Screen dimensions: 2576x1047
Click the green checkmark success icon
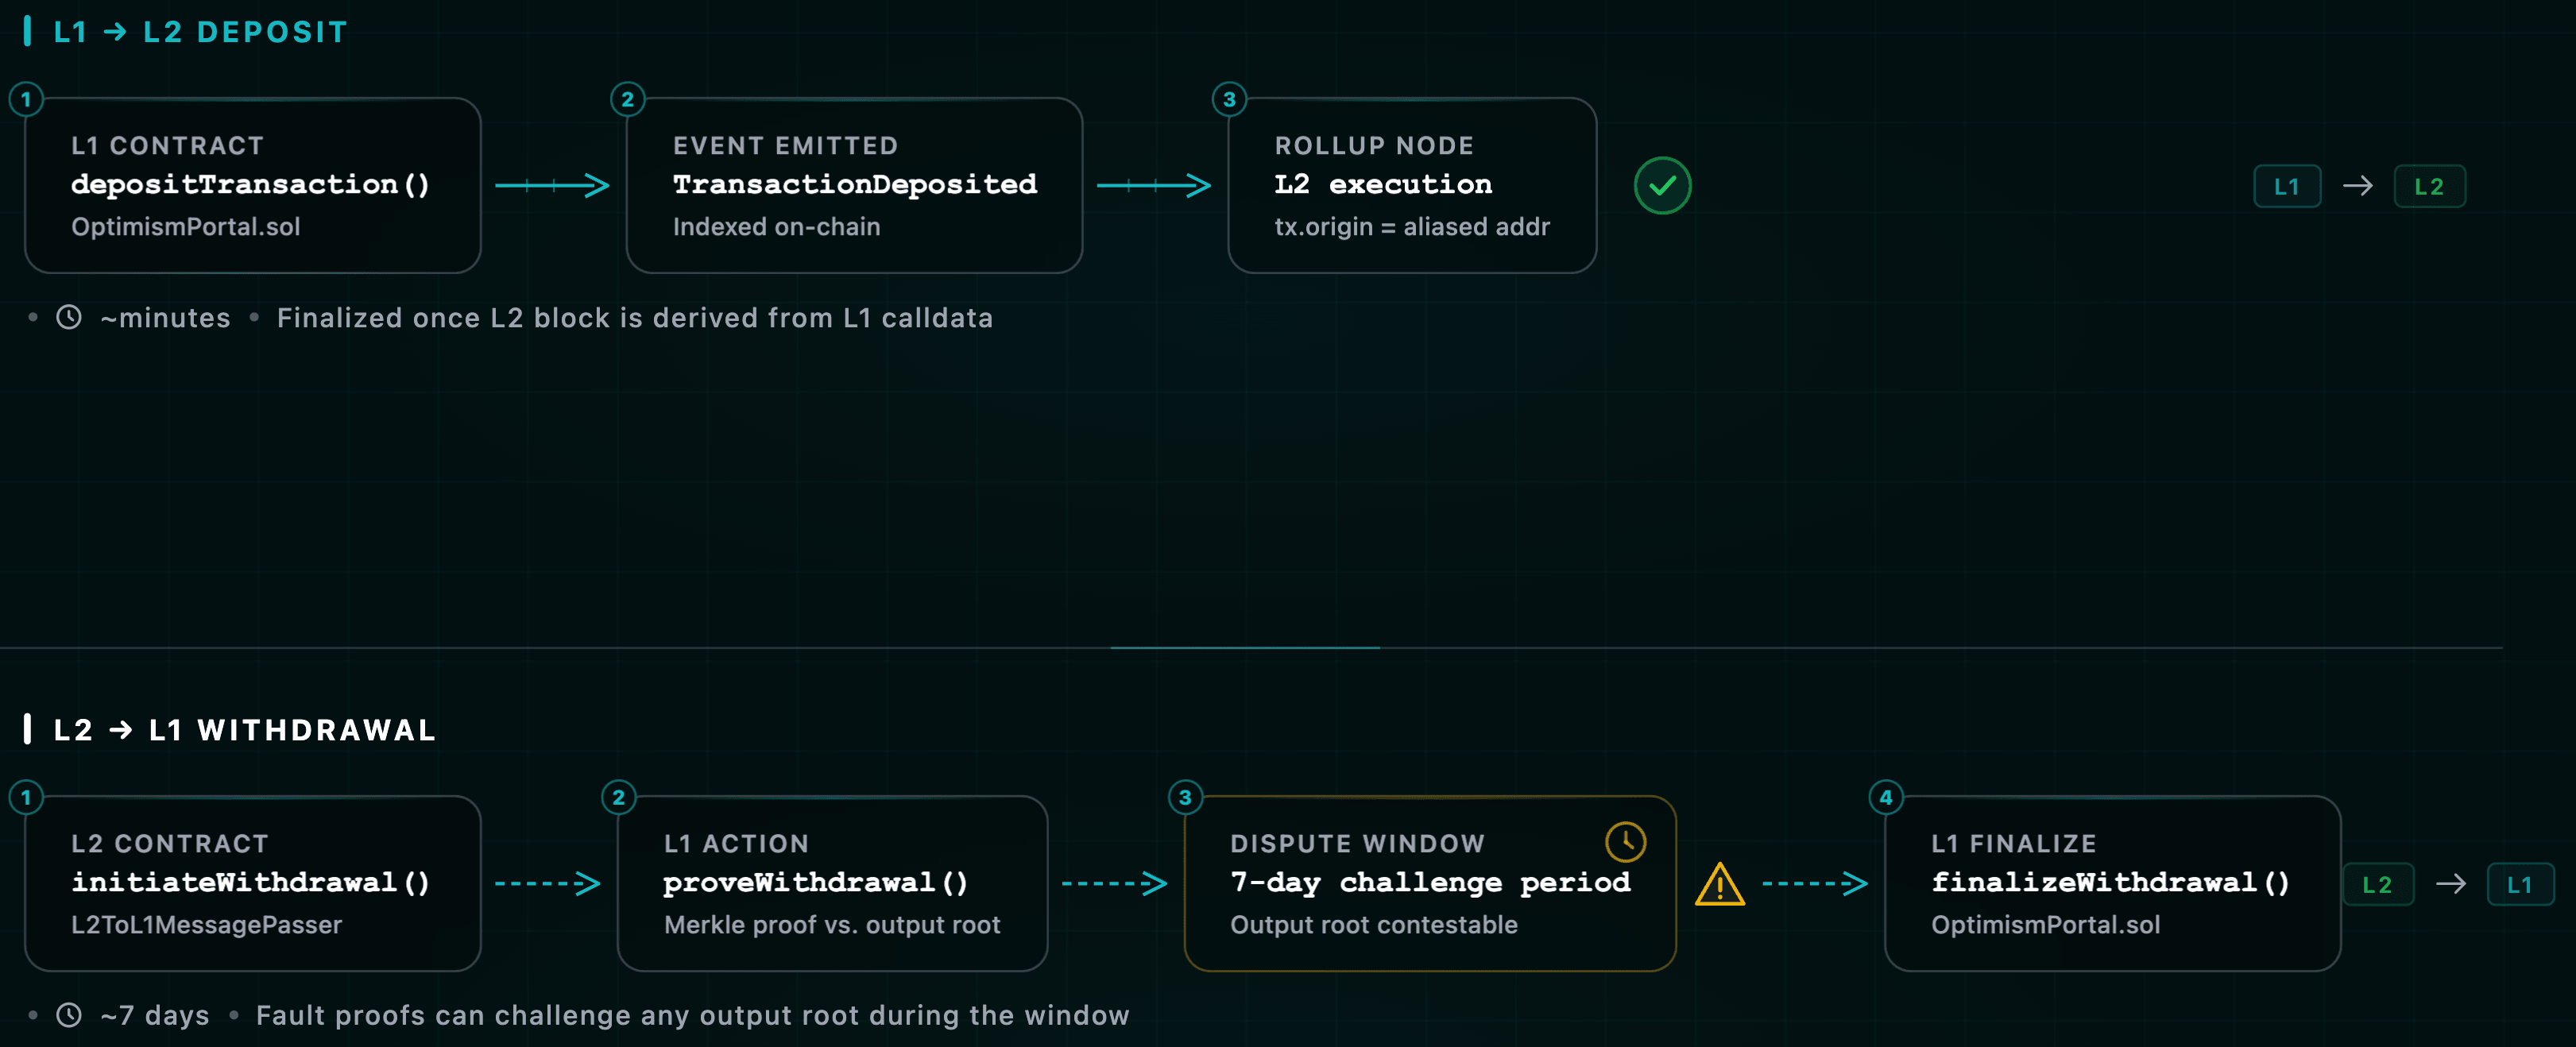pos(1662,185)
